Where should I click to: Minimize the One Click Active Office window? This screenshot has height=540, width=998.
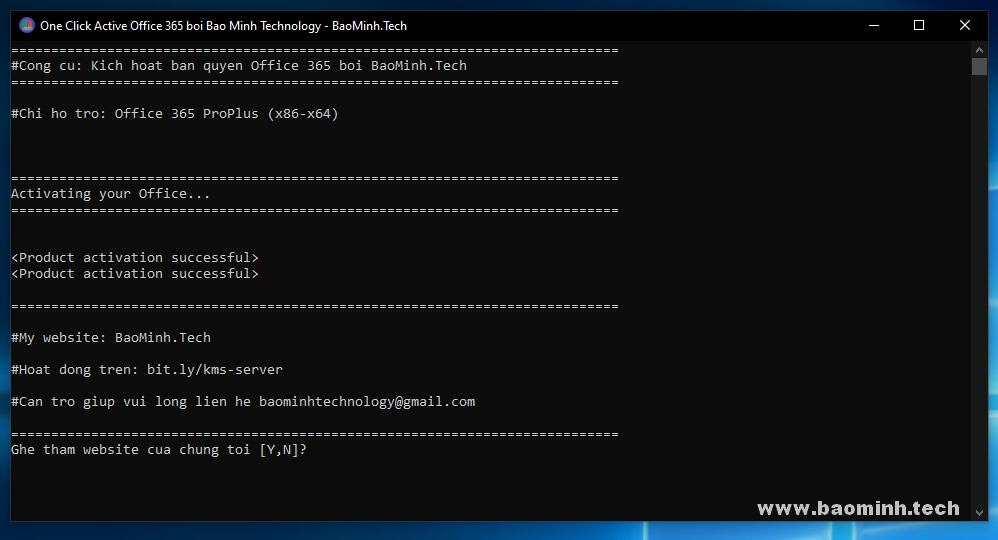click(x=874, y=25)
